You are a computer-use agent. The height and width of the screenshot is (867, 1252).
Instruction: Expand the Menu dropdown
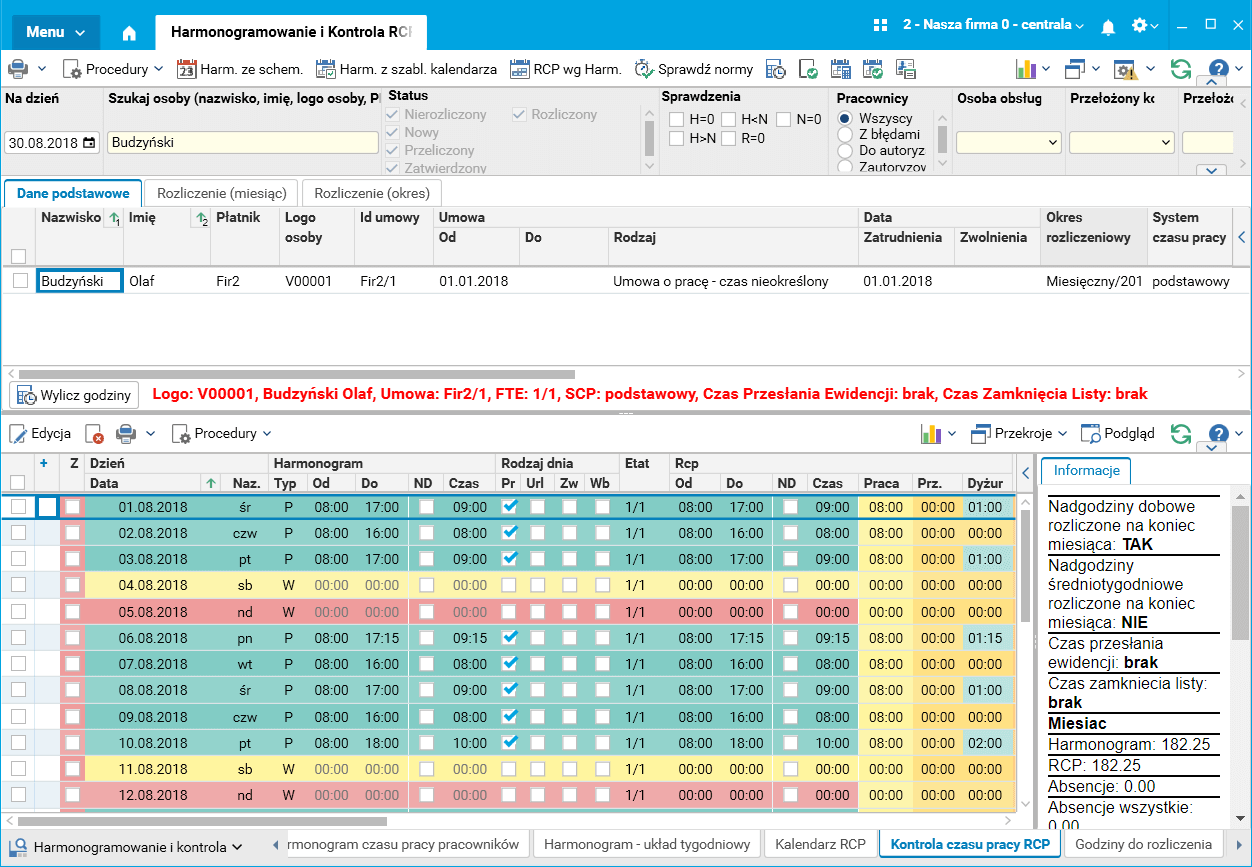(56, 32)
